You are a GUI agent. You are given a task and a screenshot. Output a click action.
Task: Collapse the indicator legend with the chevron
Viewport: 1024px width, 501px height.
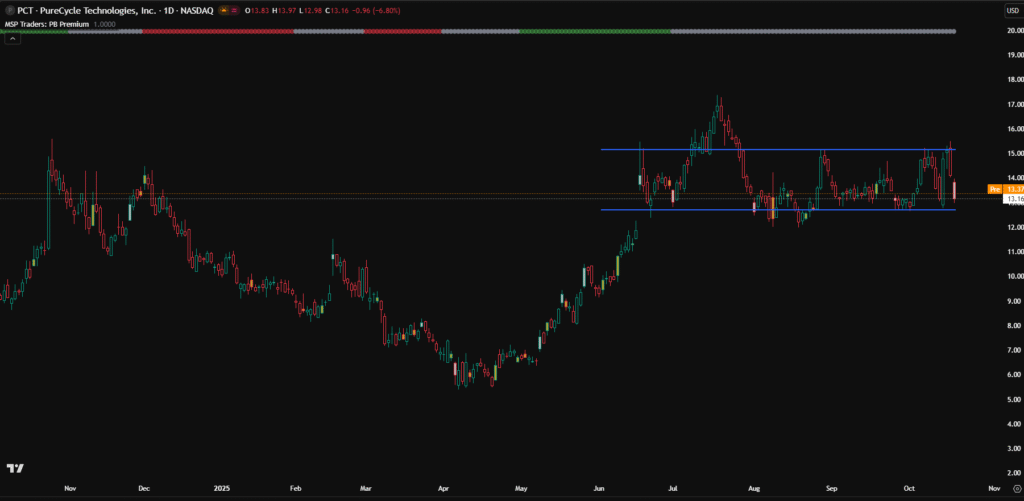(x=13, y=40)
